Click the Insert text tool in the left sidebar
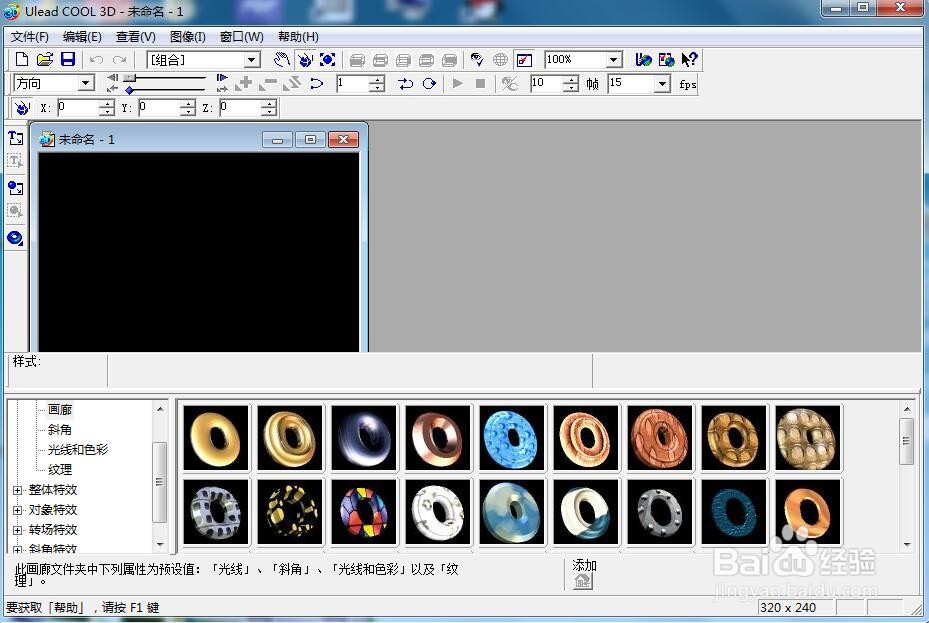Viewport: 929px width, 623px height. [15, 138]
